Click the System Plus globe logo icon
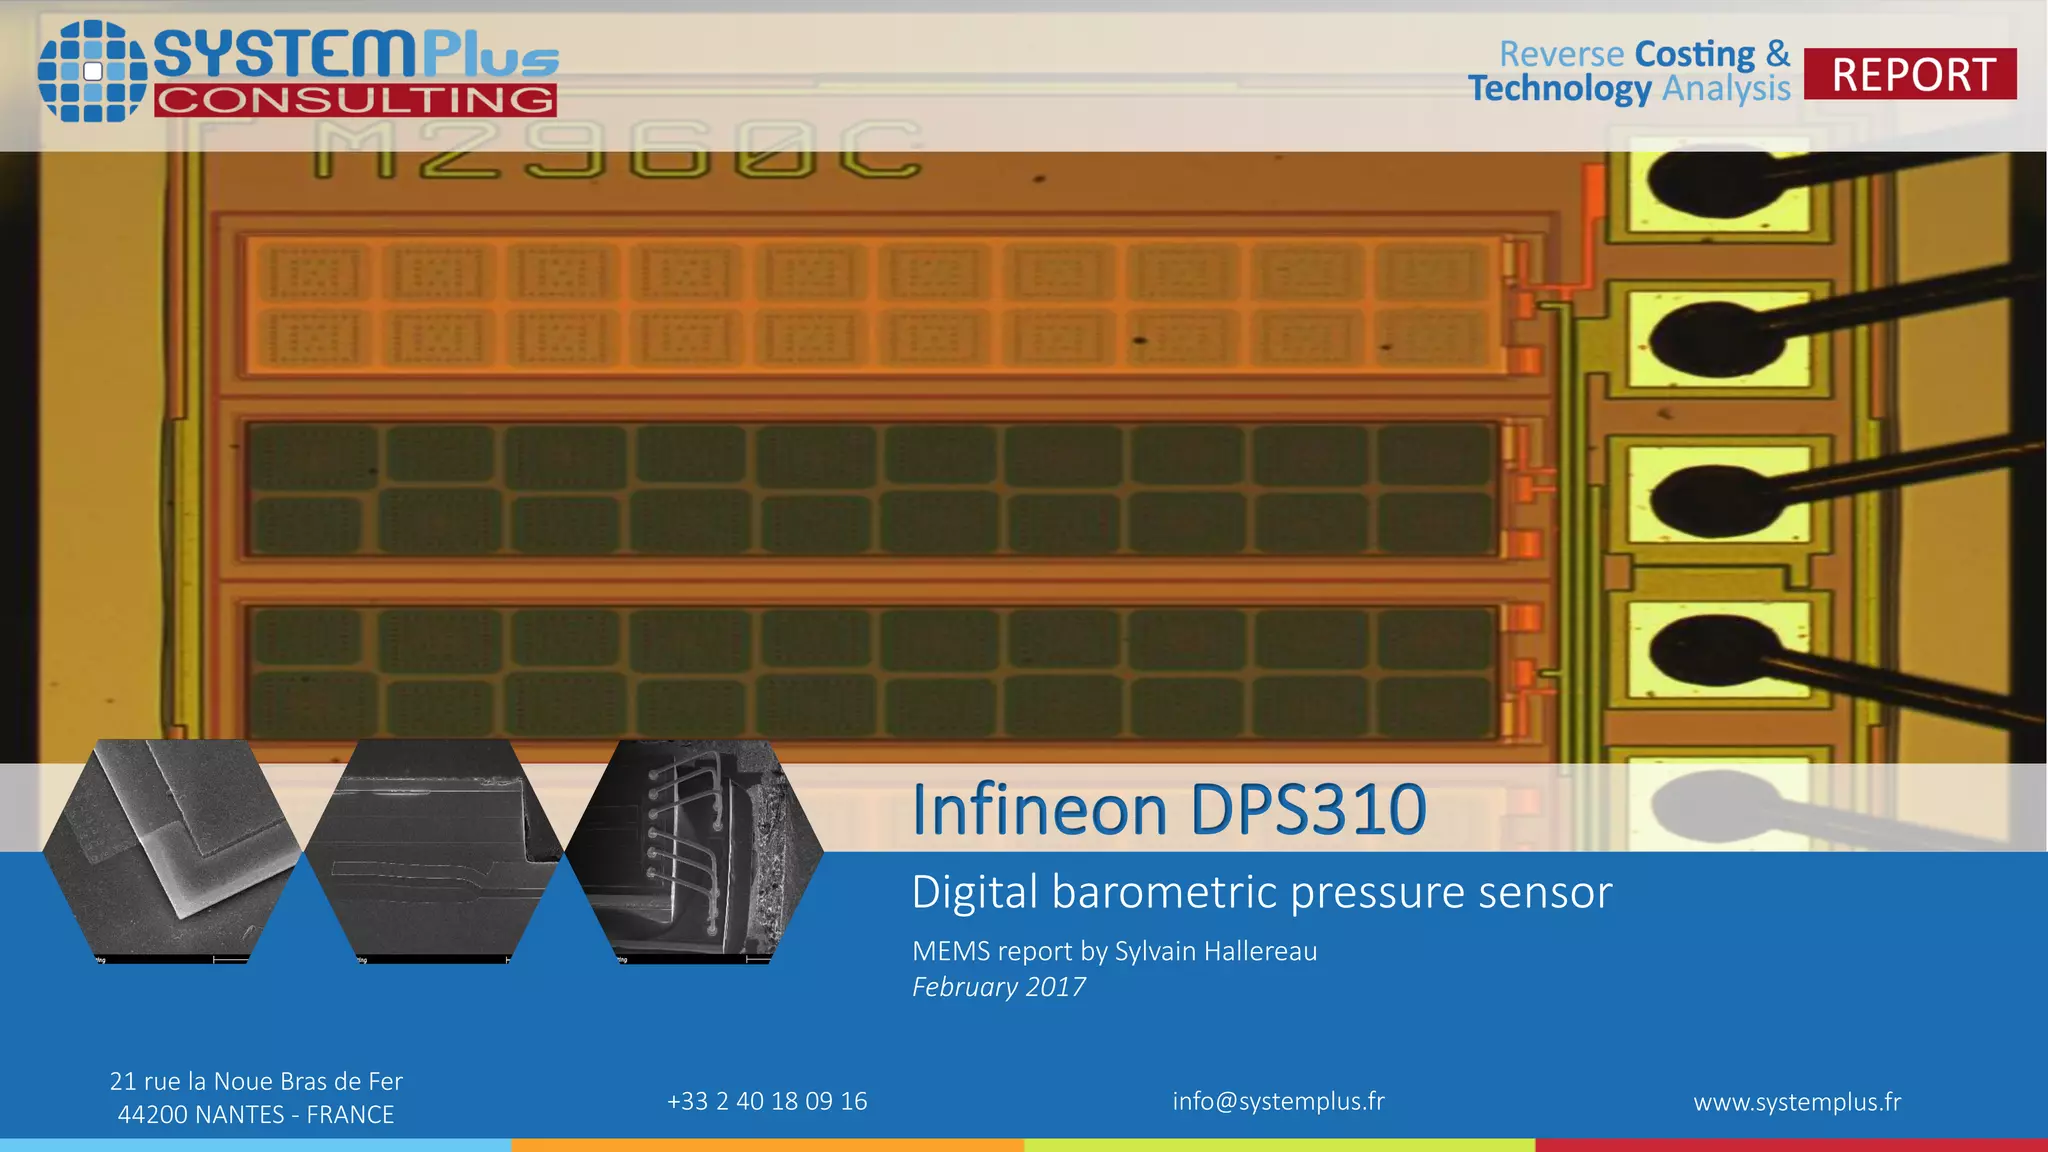Viewport: 2048px width, 1152px height. [92, 71]
